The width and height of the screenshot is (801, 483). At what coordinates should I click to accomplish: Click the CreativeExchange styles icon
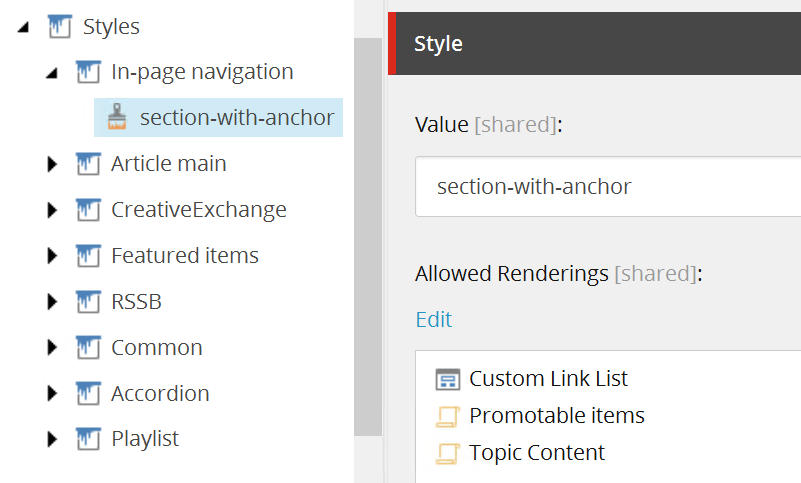(x=89, y=210)
